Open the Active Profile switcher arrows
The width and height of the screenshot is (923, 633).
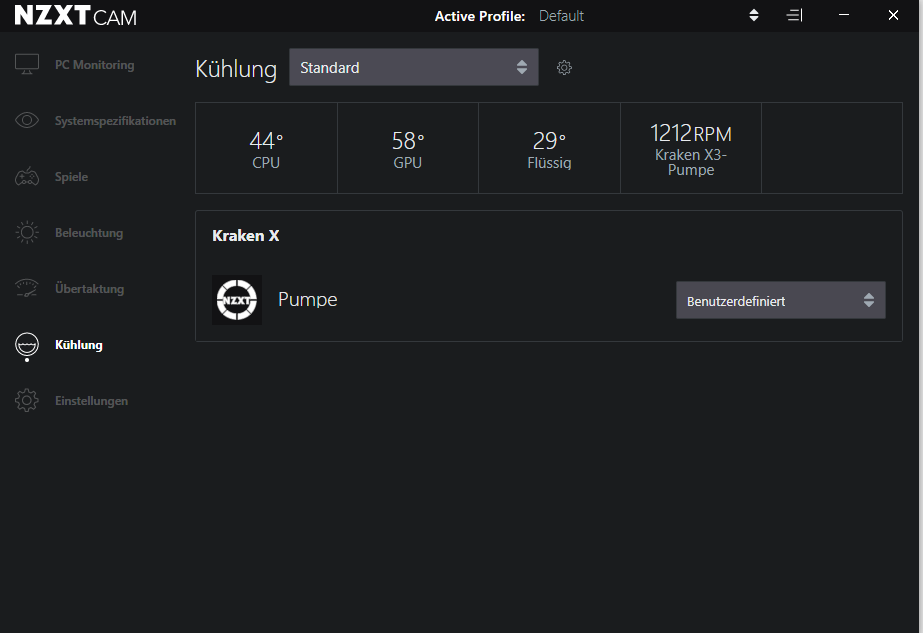753,15
